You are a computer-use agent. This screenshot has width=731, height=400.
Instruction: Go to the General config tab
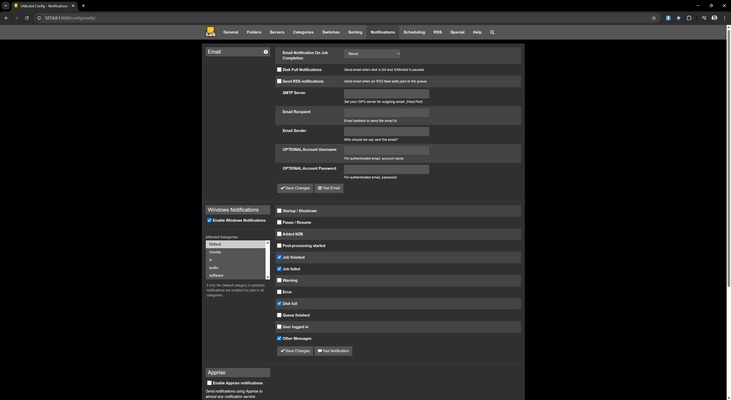230,32
